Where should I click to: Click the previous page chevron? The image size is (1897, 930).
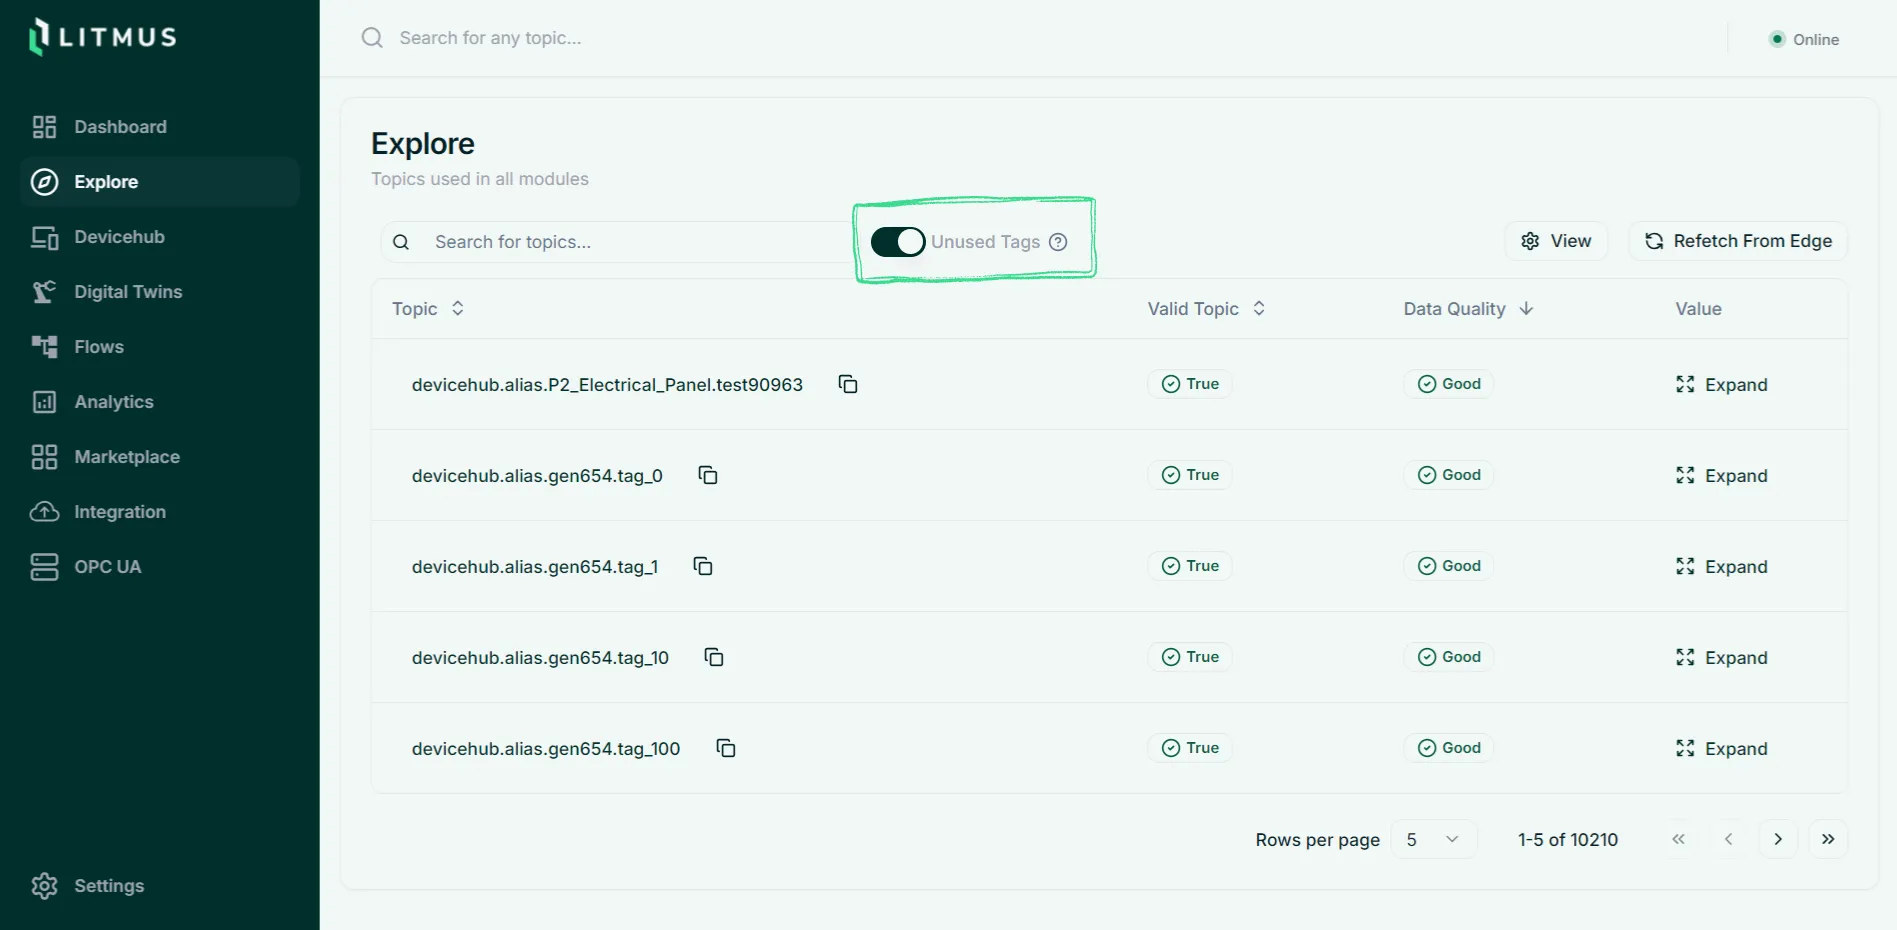tap(1728, 839)
